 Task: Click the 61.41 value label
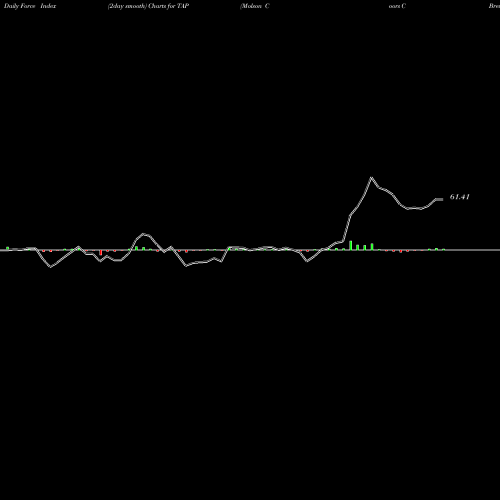(x=460, y=197)
